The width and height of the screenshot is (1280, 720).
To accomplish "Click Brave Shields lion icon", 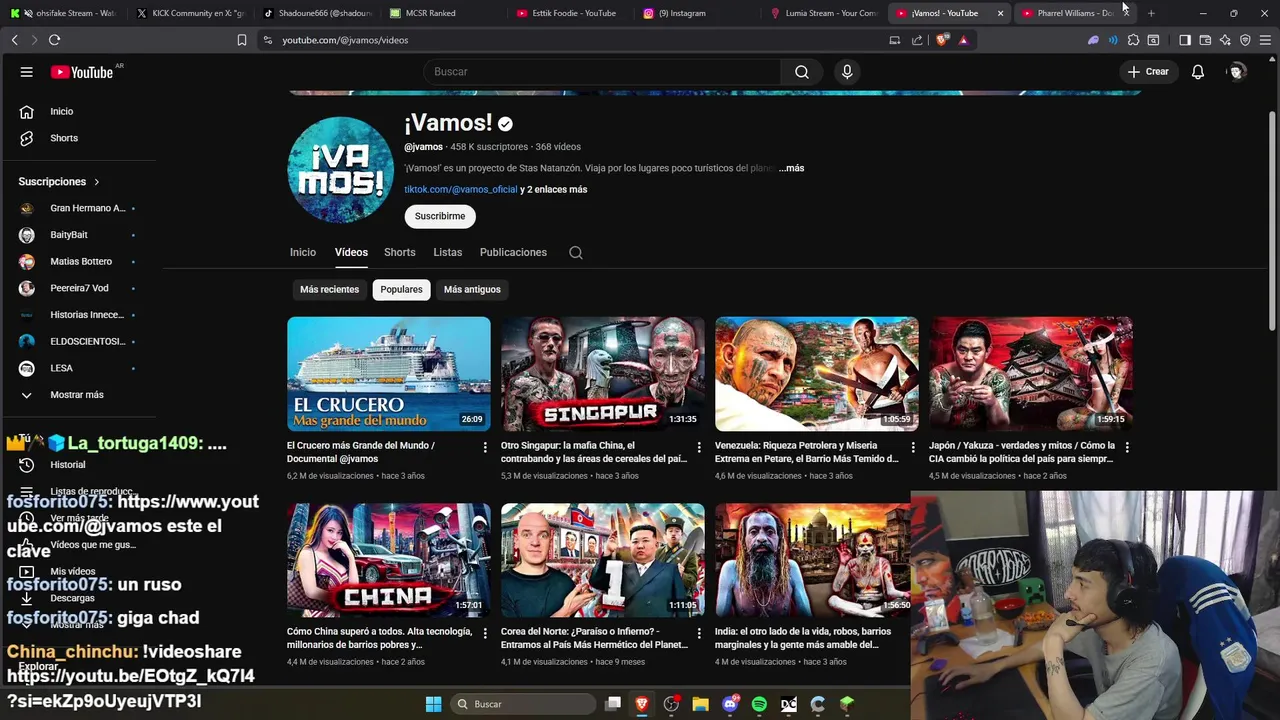I will [942, 40].
